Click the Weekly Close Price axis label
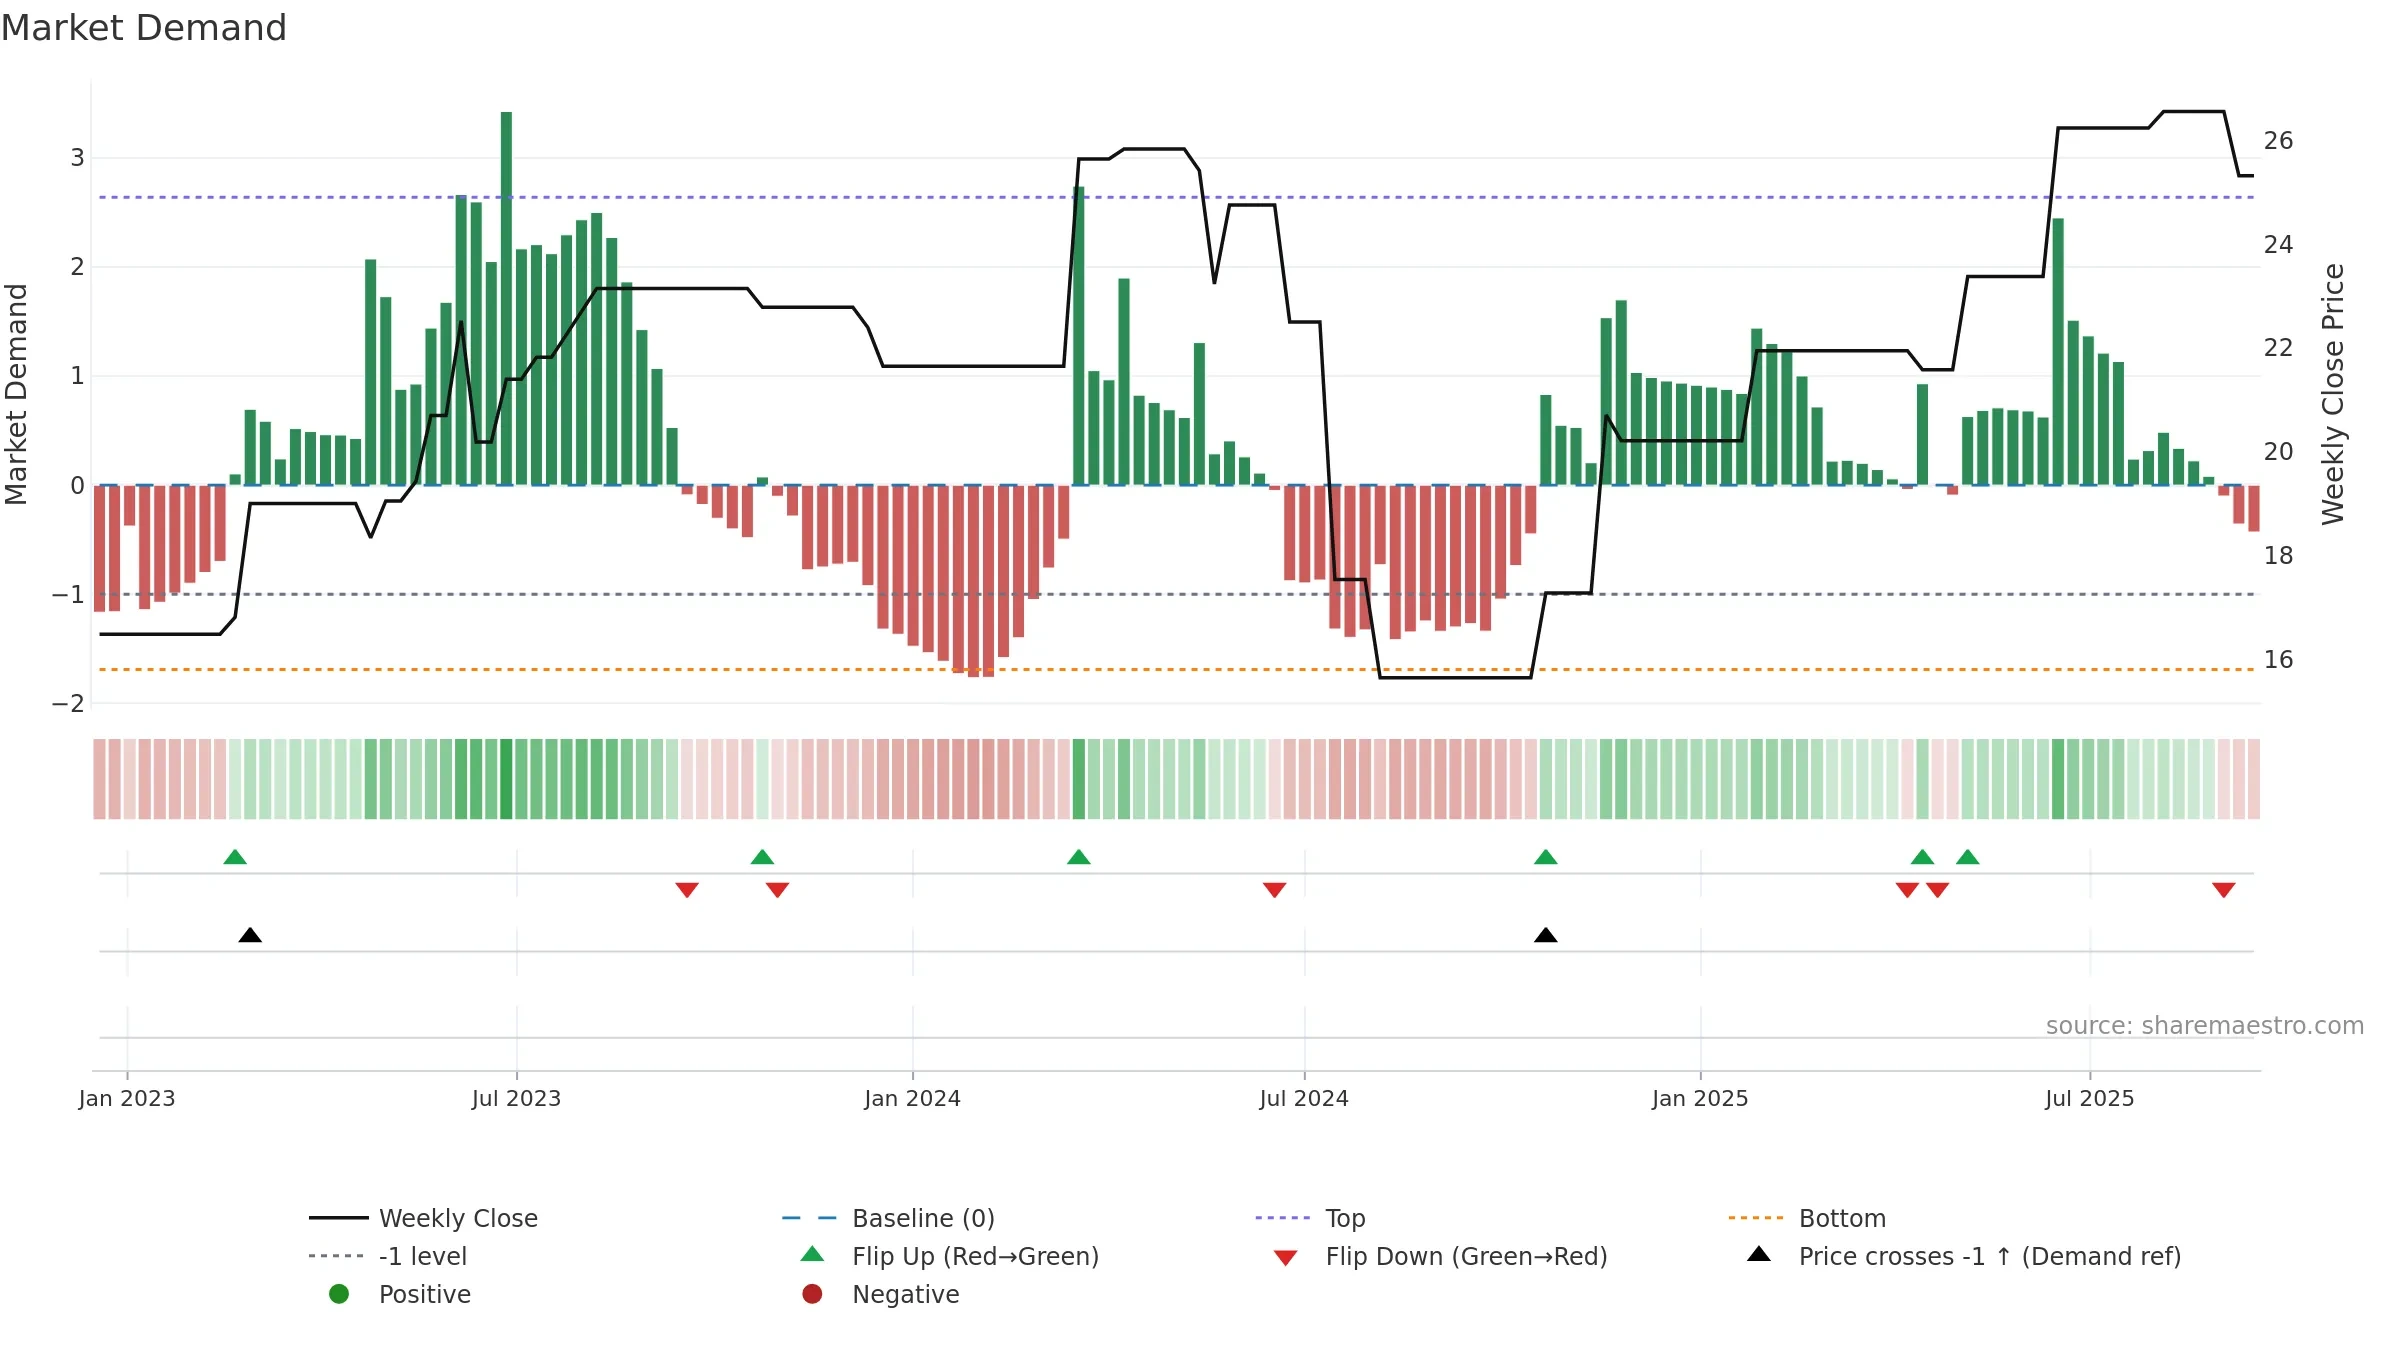 point(2333,394)
